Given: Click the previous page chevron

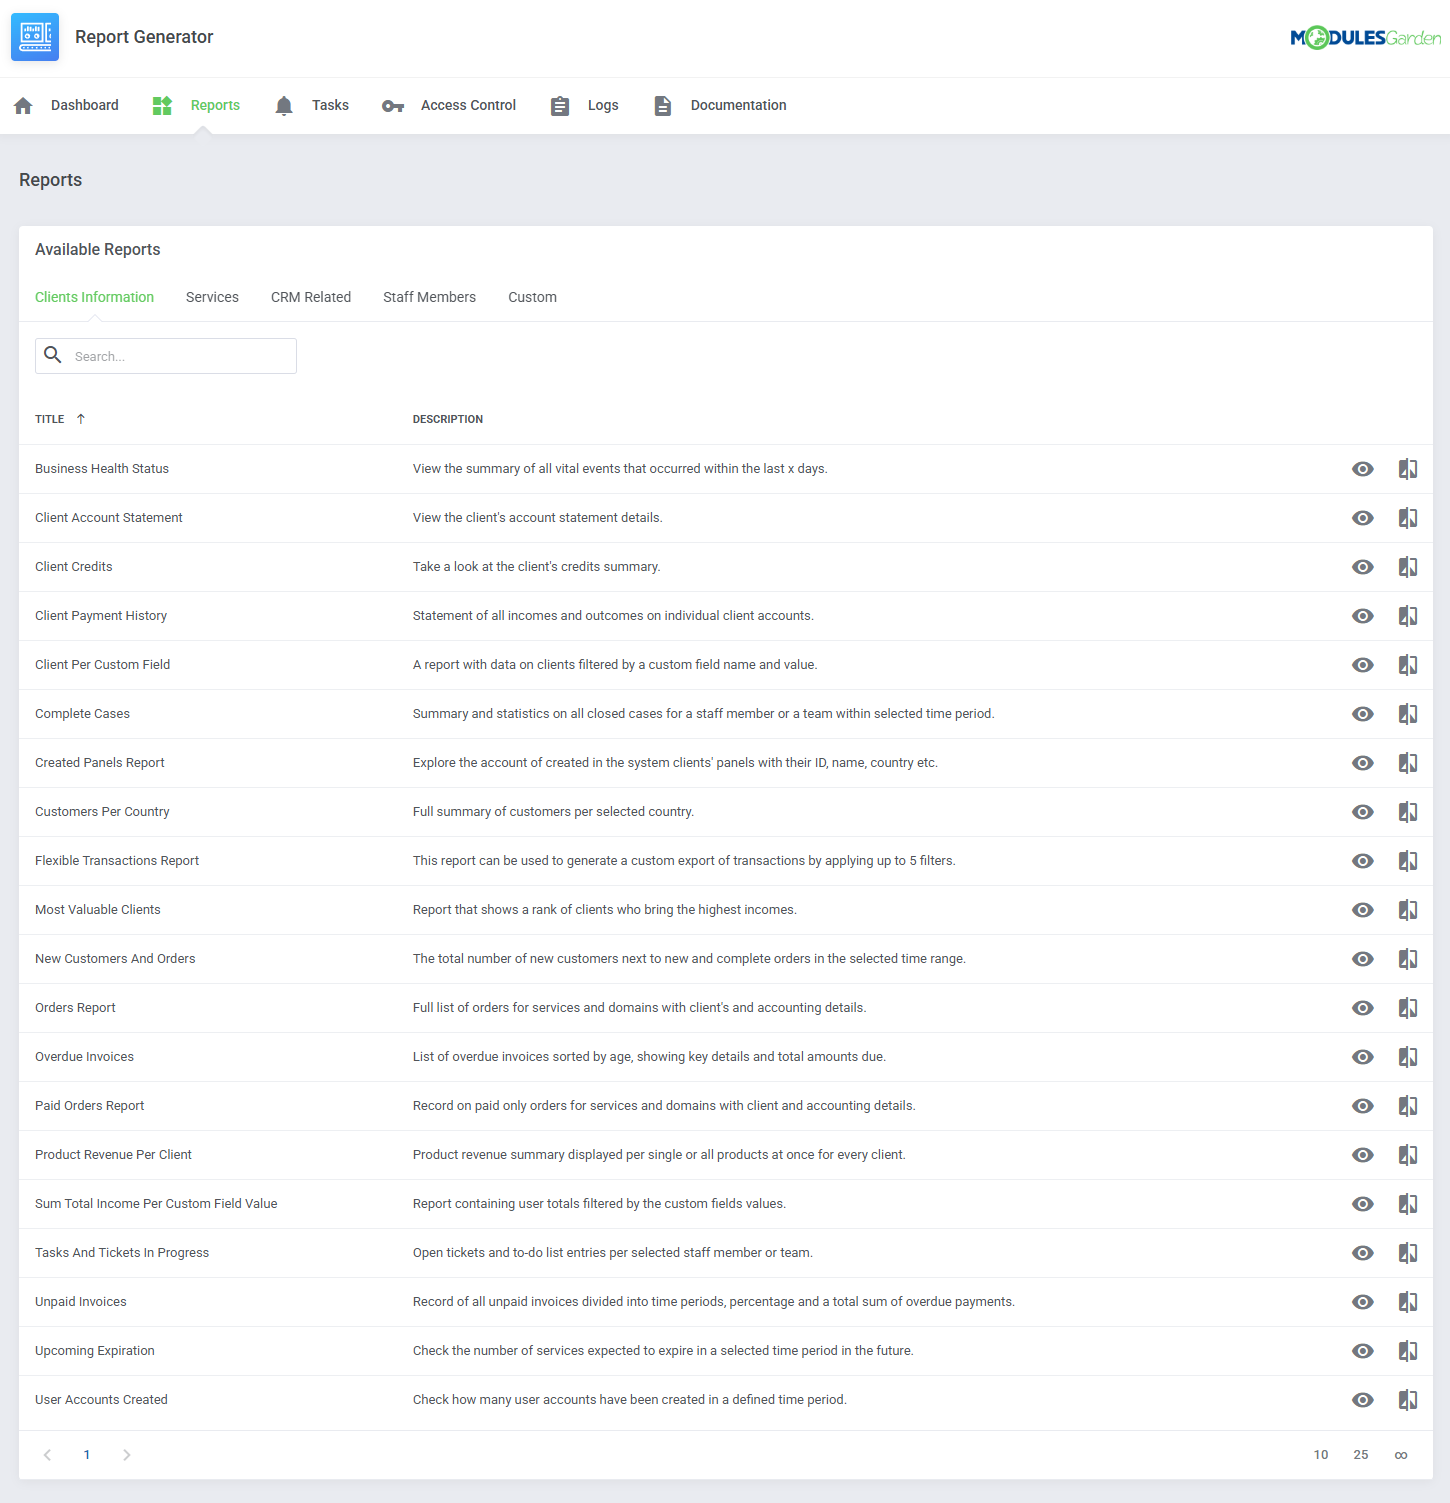Looking at the screenshot, I should [x=47, y=1454].
